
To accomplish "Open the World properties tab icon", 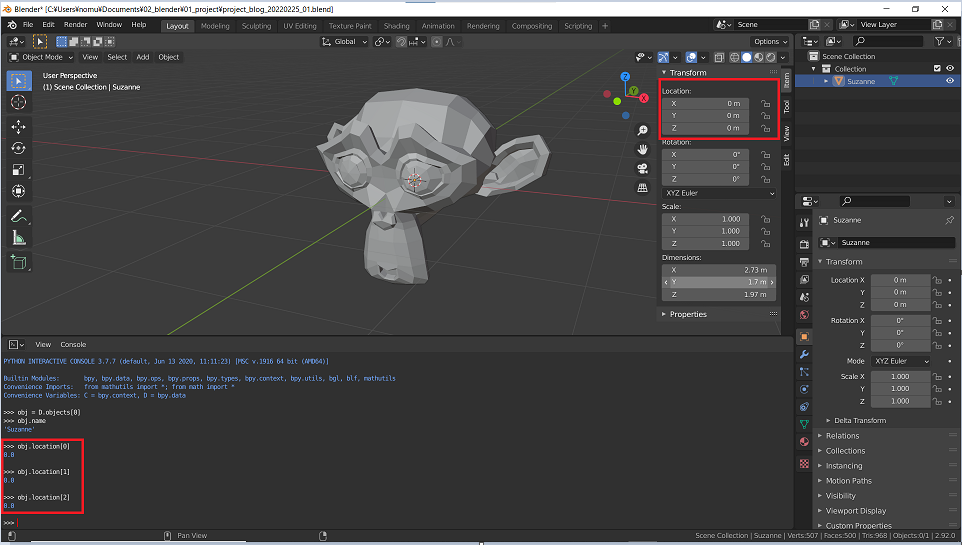I will (x=804, y=315).
